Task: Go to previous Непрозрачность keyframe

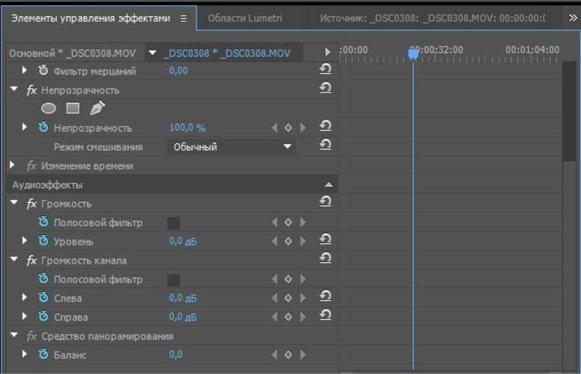Action: (x=275, y=128)
